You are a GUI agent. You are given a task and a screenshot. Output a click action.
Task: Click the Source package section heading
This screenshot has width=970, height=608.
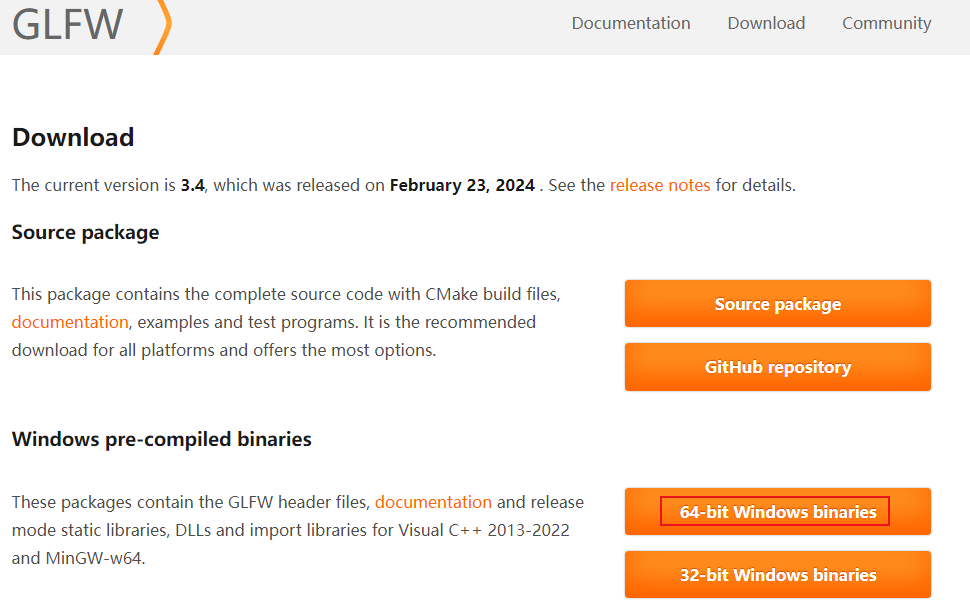click(85, 232)
